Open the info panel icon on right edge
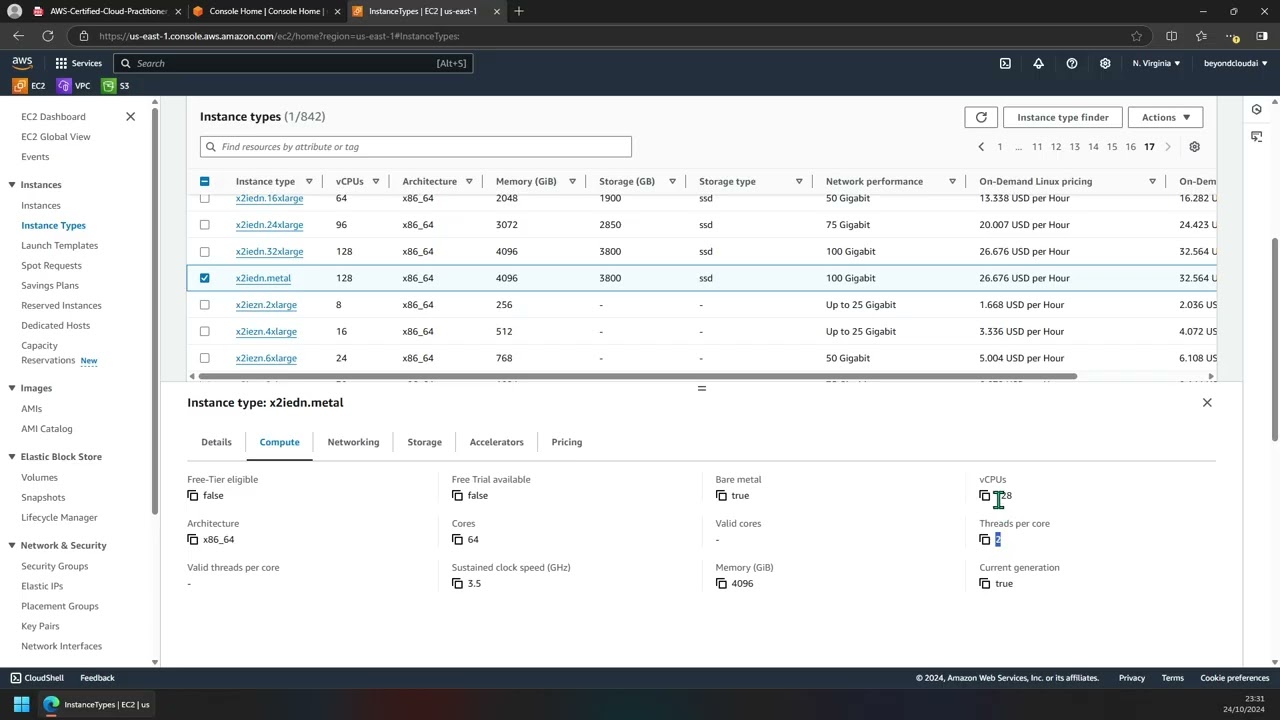This screenshot has height=720, width=1280. (1257, 109)
